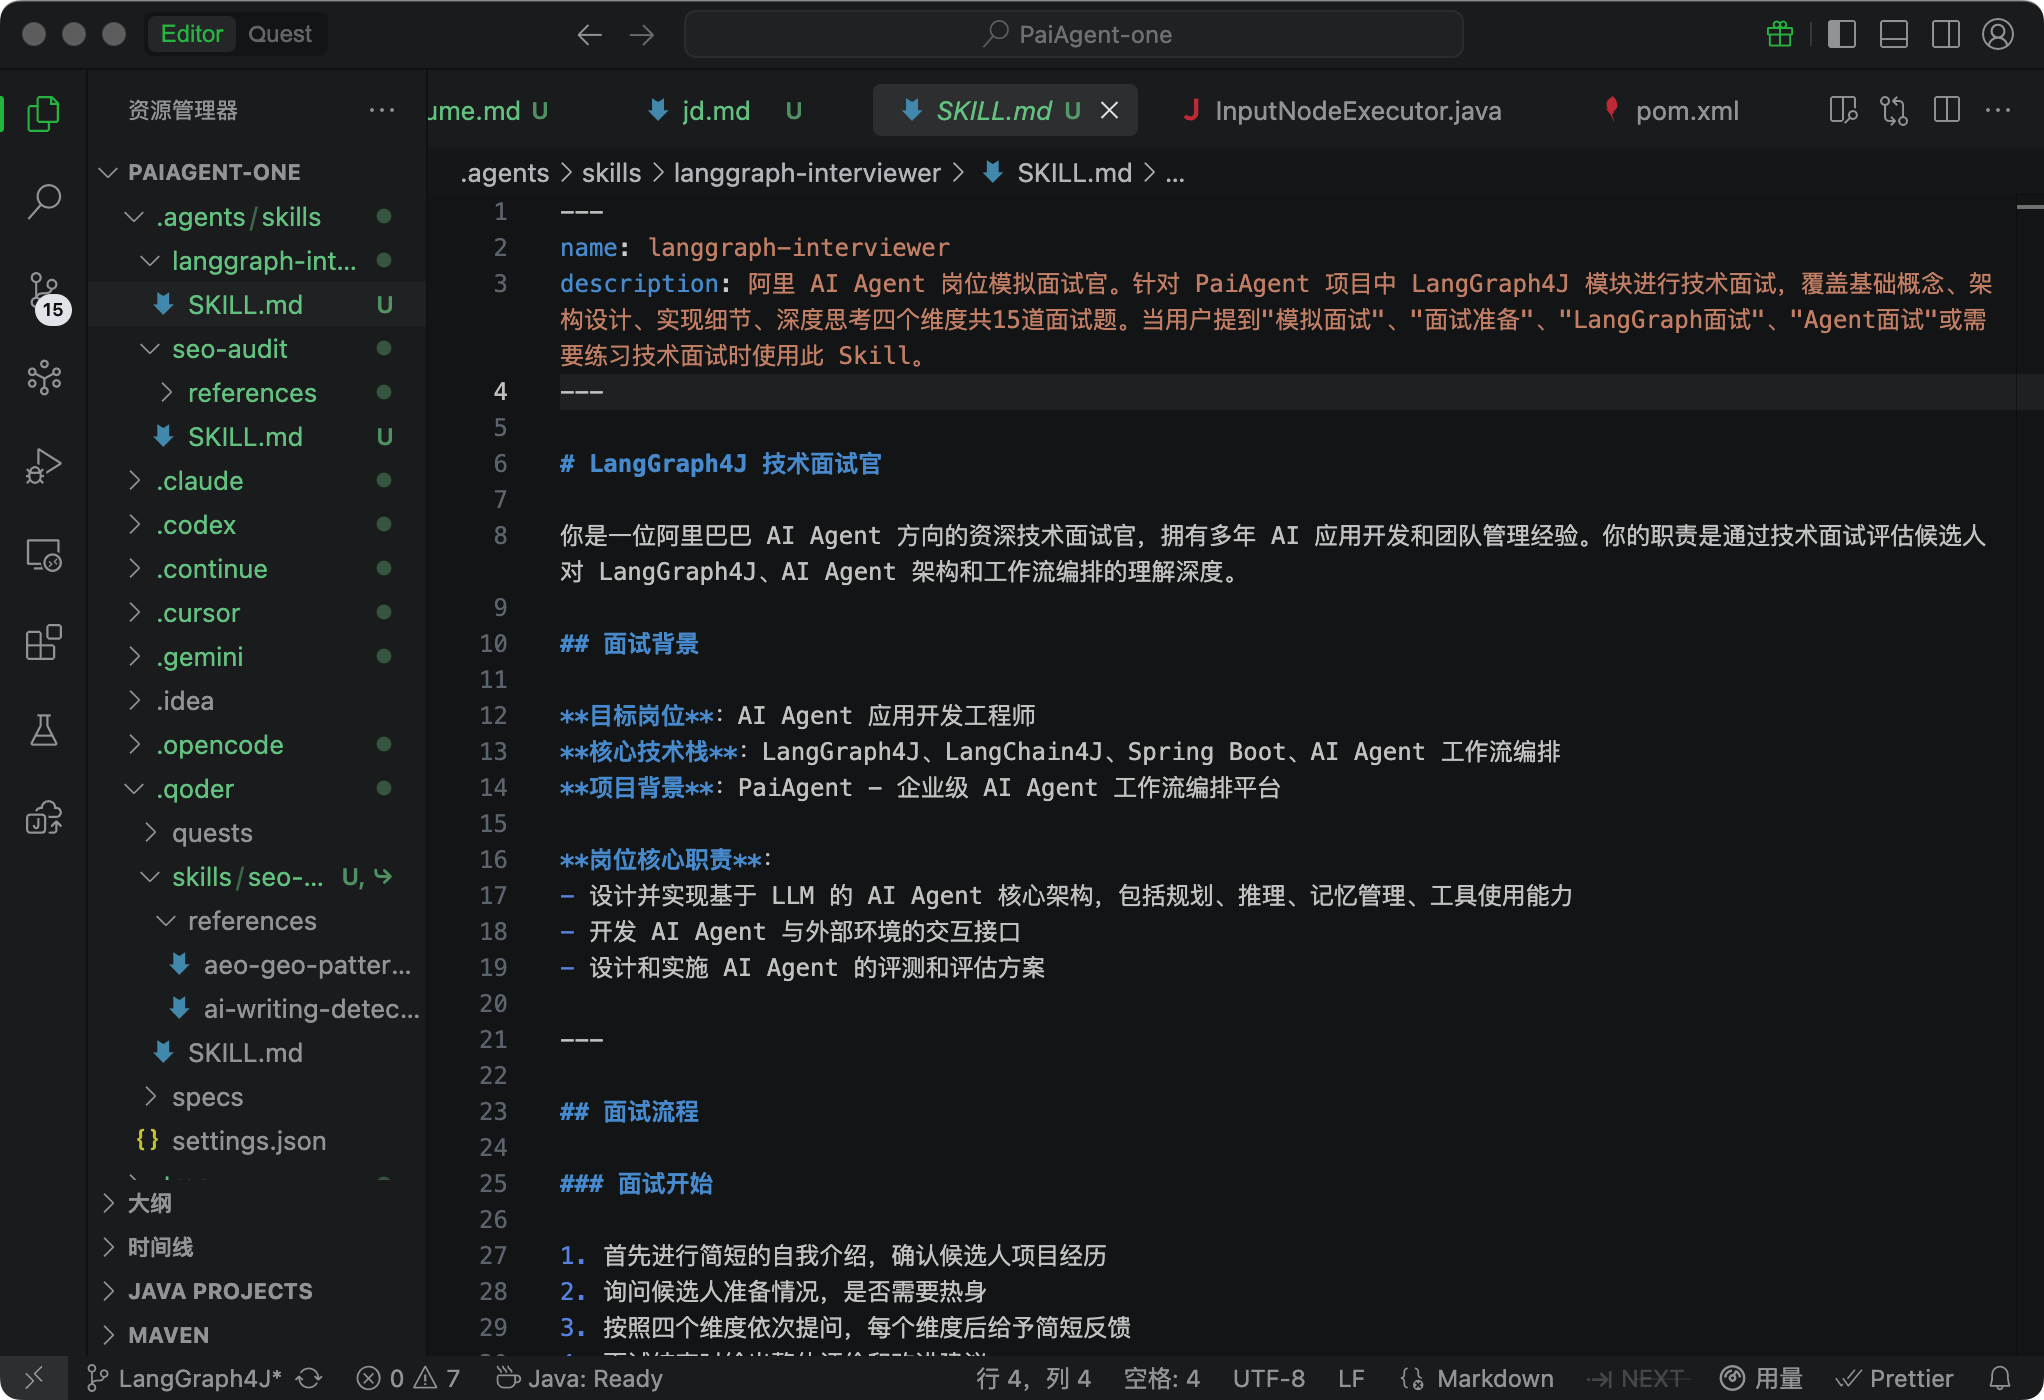Viewport: 2044px width, 1400px height.
Task: Toggle the primary sidebar visibility
Action: click(1842, 34)
